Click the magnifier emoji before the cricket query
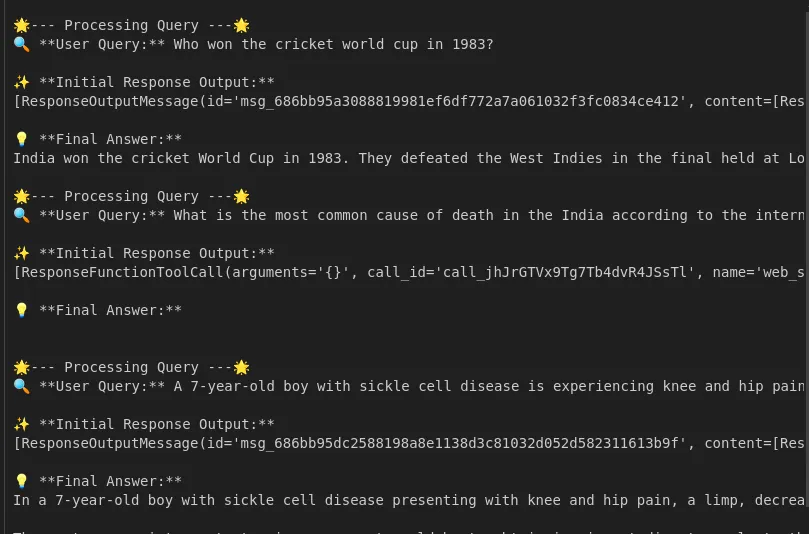This screenshot has width=809, height=534. point(22,44)
